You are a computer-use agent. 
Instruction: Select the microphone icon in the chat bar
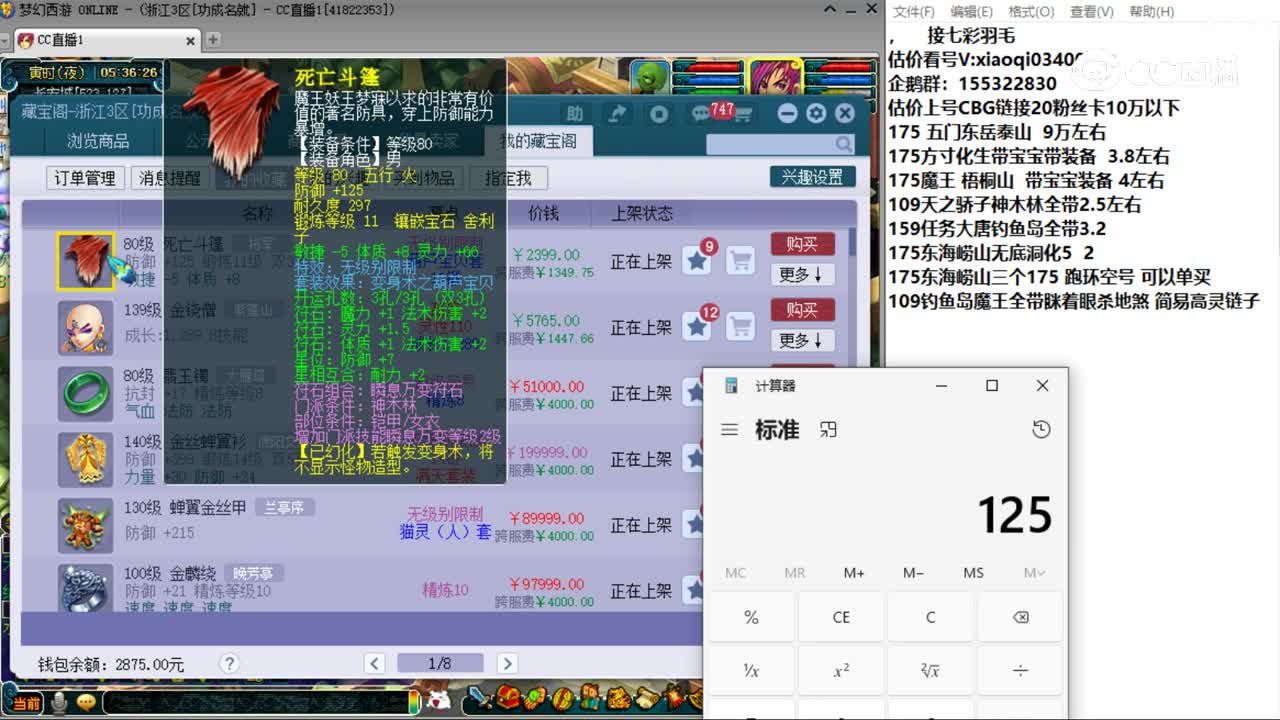pos(59,704)
